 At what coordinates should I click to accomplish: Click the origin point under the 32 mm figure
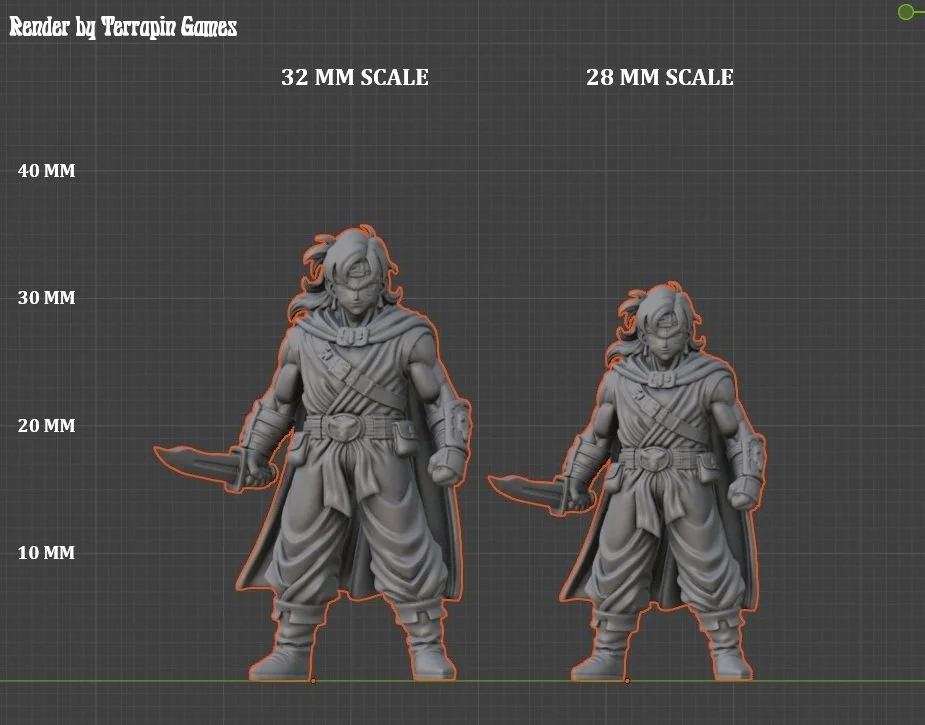(x=313, y=681)
